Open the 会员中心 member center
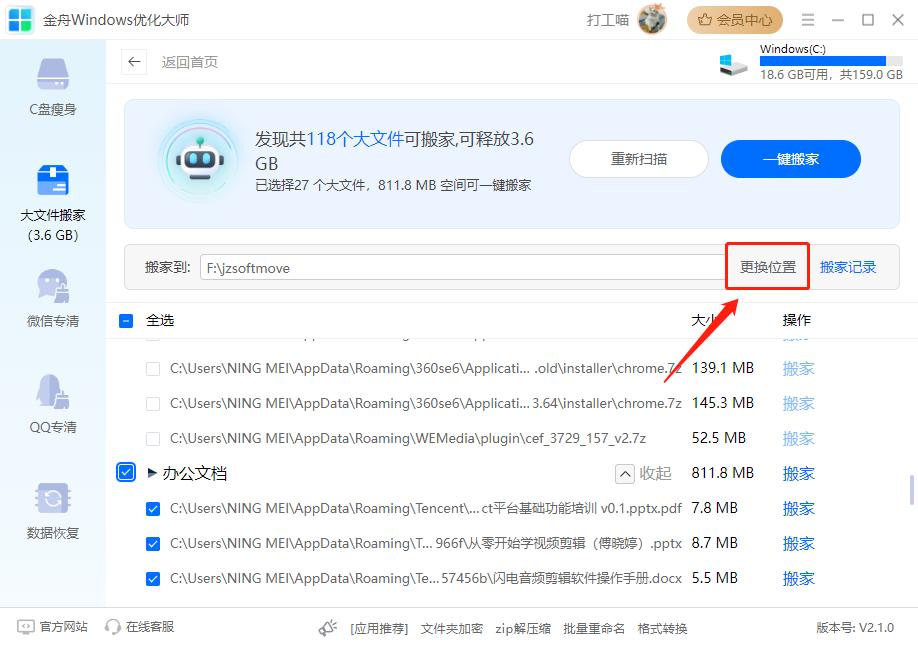918x647 pixels. [x=734, y=19]
